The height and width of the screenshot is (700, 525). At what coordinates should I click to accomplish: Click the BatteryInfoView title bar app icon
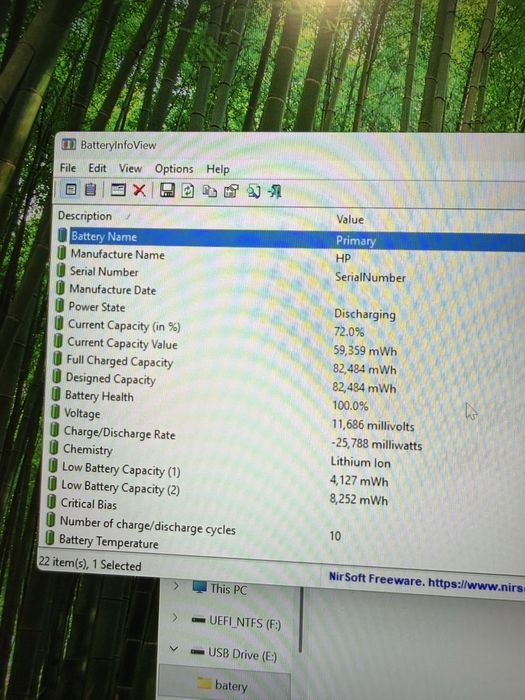point(68,144)
